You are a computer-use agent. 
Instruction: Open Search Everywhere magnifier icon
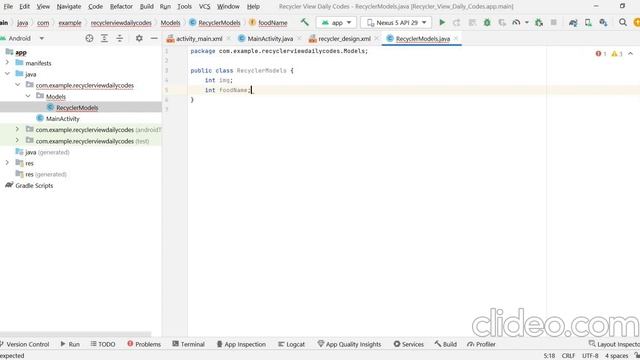tap(622, 22)
